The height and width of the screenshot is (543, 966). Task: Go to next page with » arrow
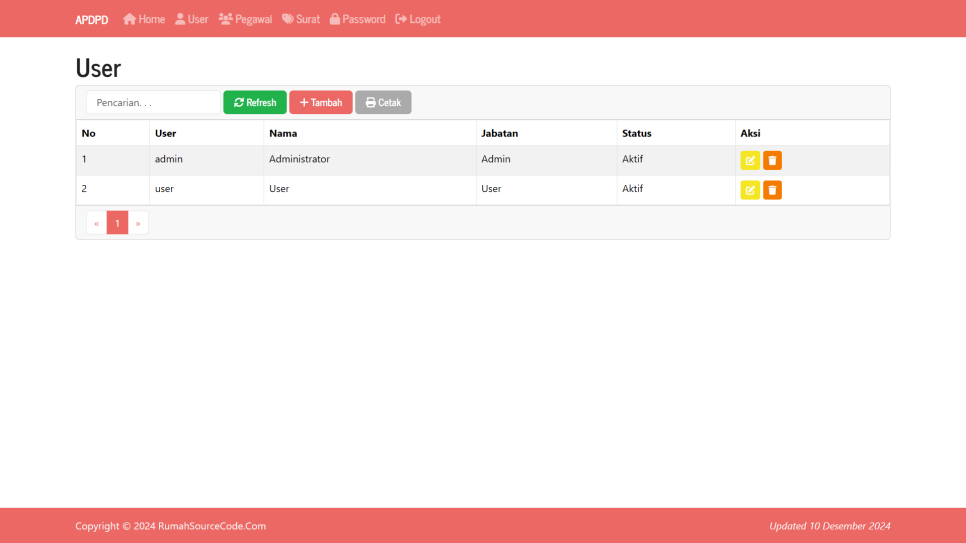click(x=138, y=223)
